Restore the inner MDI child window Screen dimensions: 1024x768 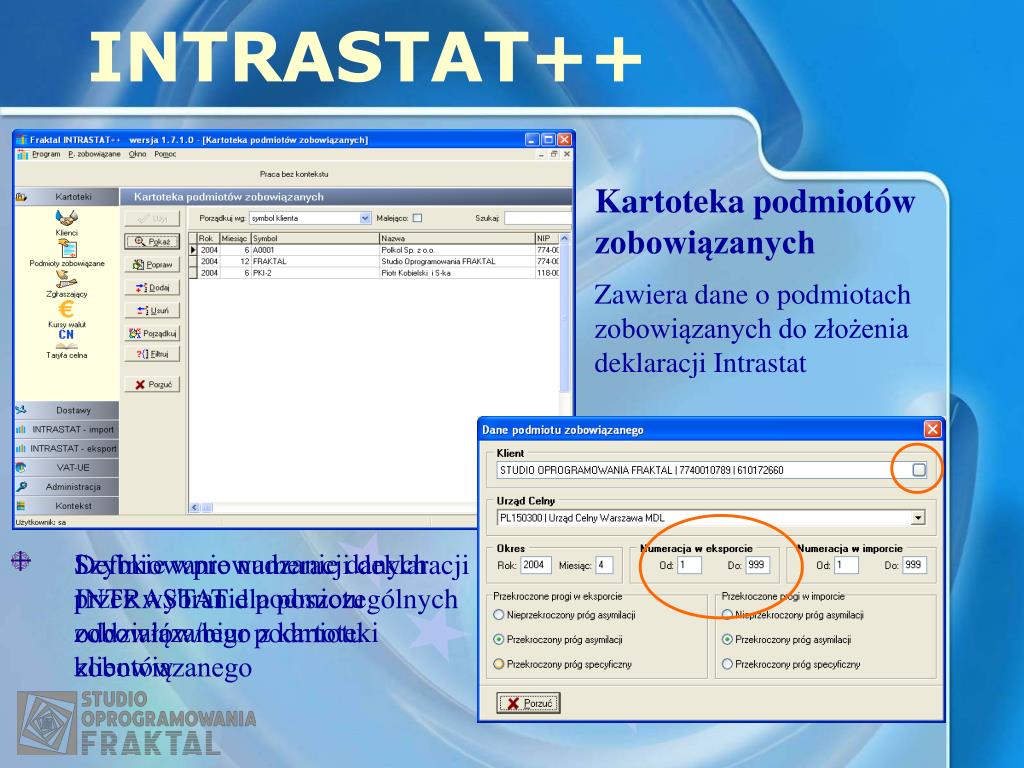(x=554, y=154)
